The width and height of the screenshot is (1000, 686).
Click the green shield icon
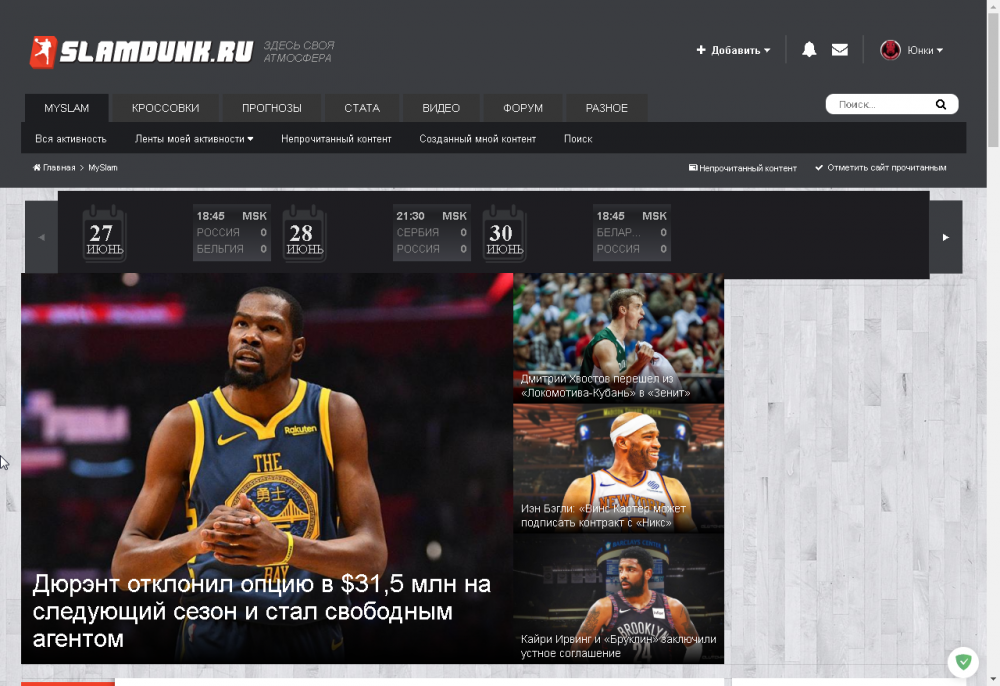click(x=963, y=662)
